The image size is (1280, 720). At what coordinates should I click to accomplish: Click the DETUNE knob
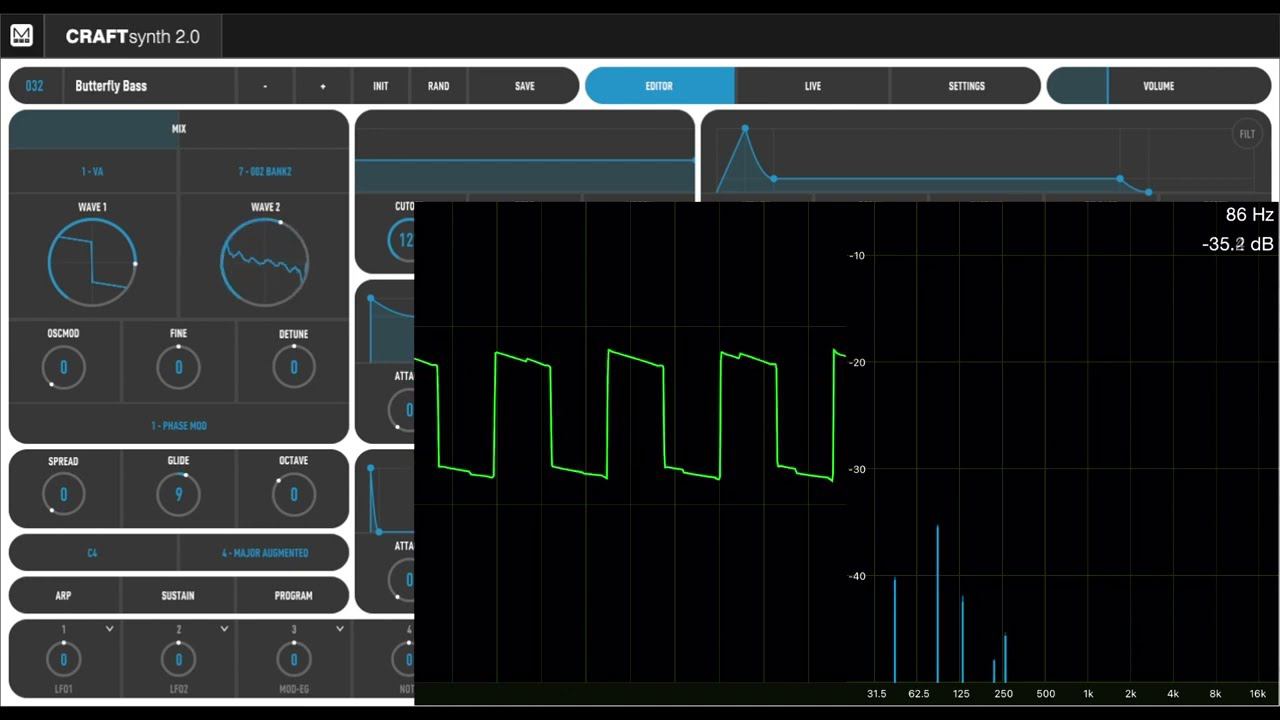294,367
